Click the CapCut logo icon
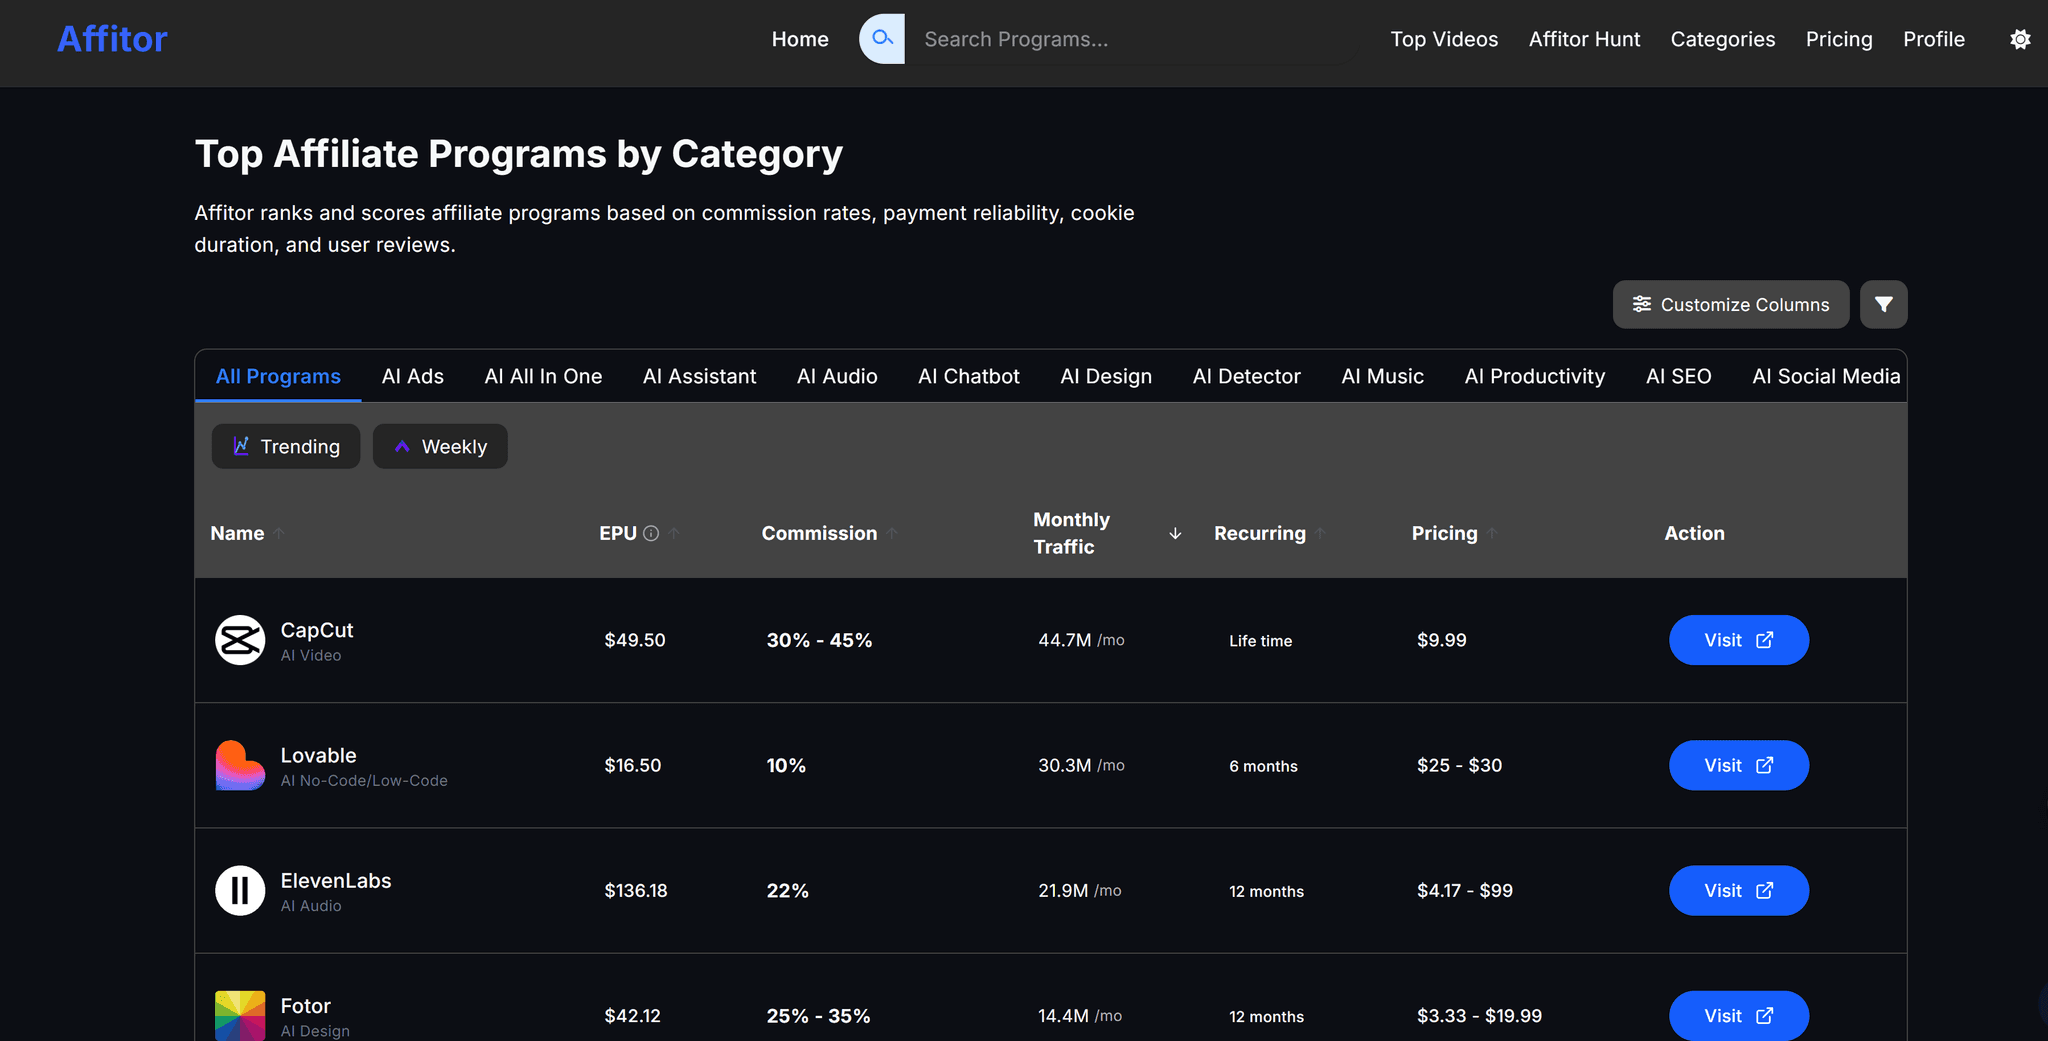 [x=240, y=640]
